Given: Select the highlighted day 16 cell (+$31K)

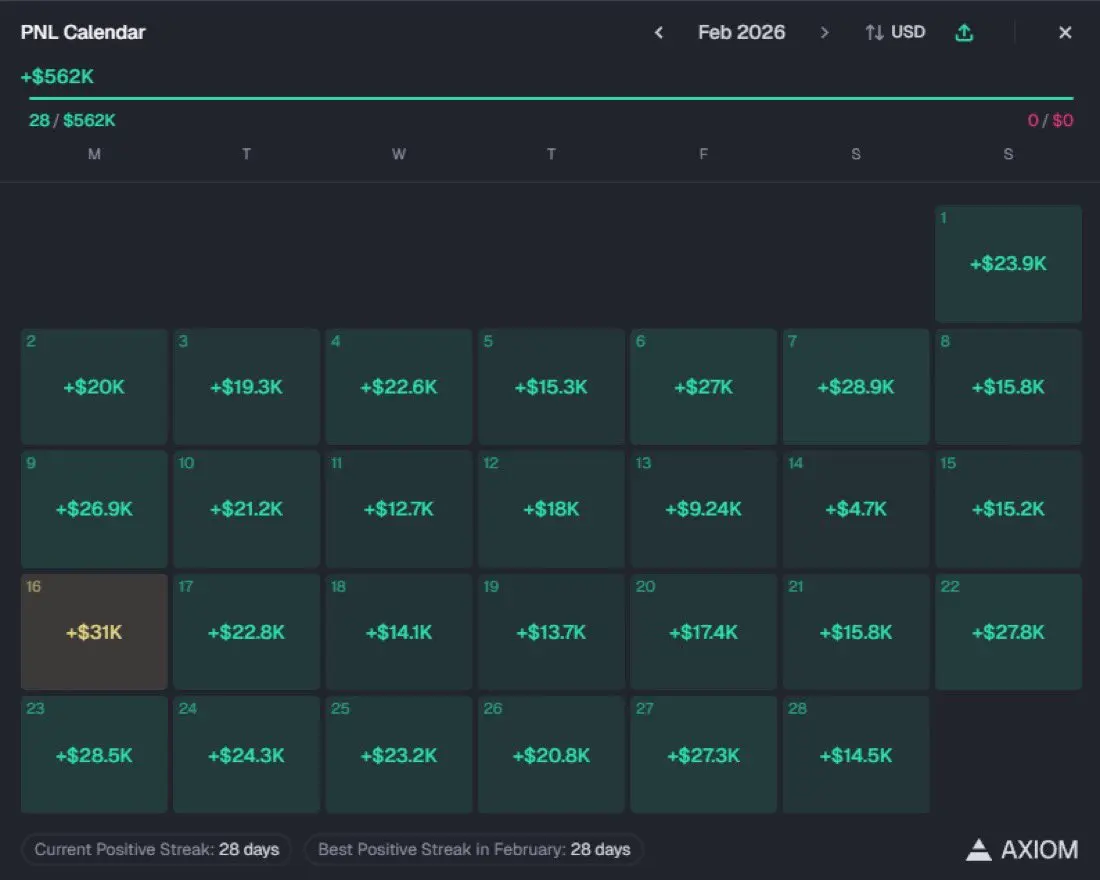Looking at the screenshot, I should (94, 631).
